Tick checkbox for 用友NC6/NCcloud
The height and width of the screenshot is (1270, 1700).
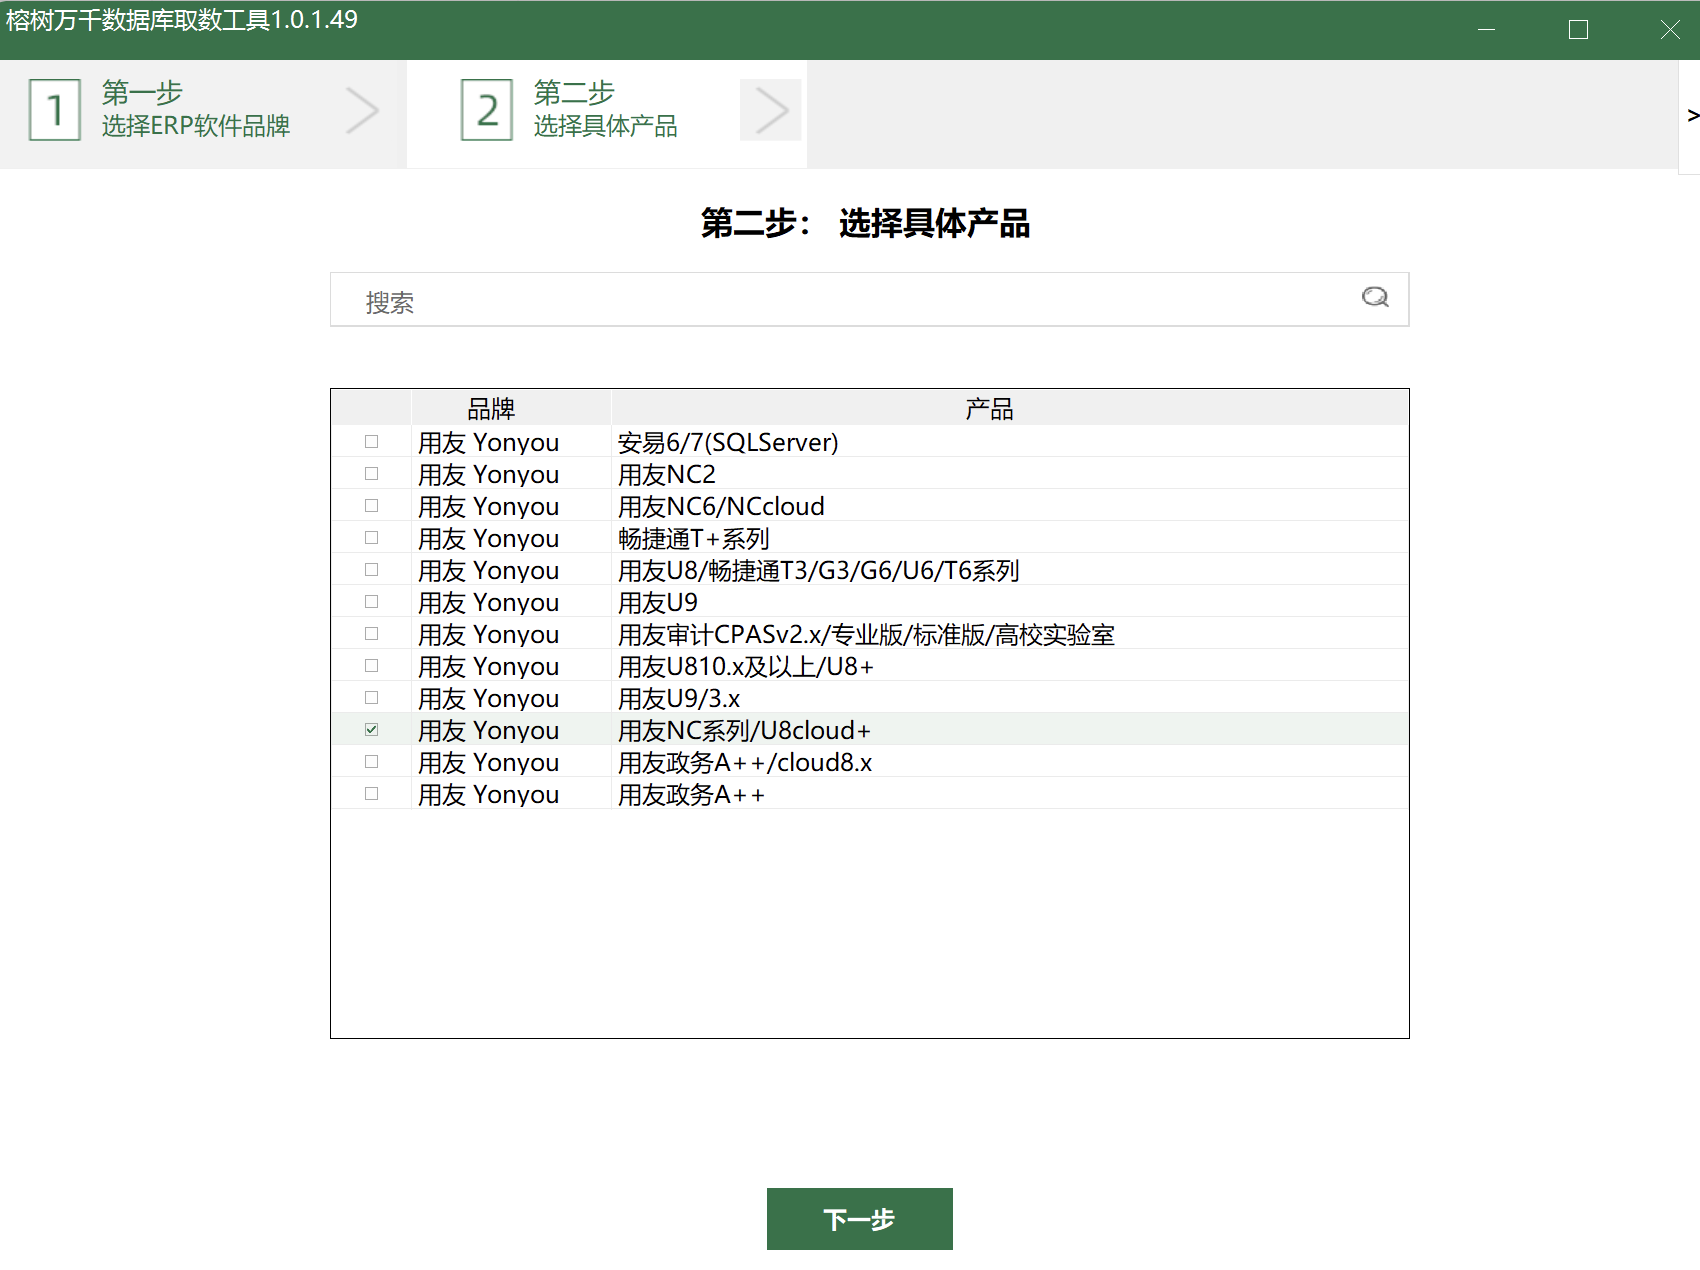tap(372, 505)
